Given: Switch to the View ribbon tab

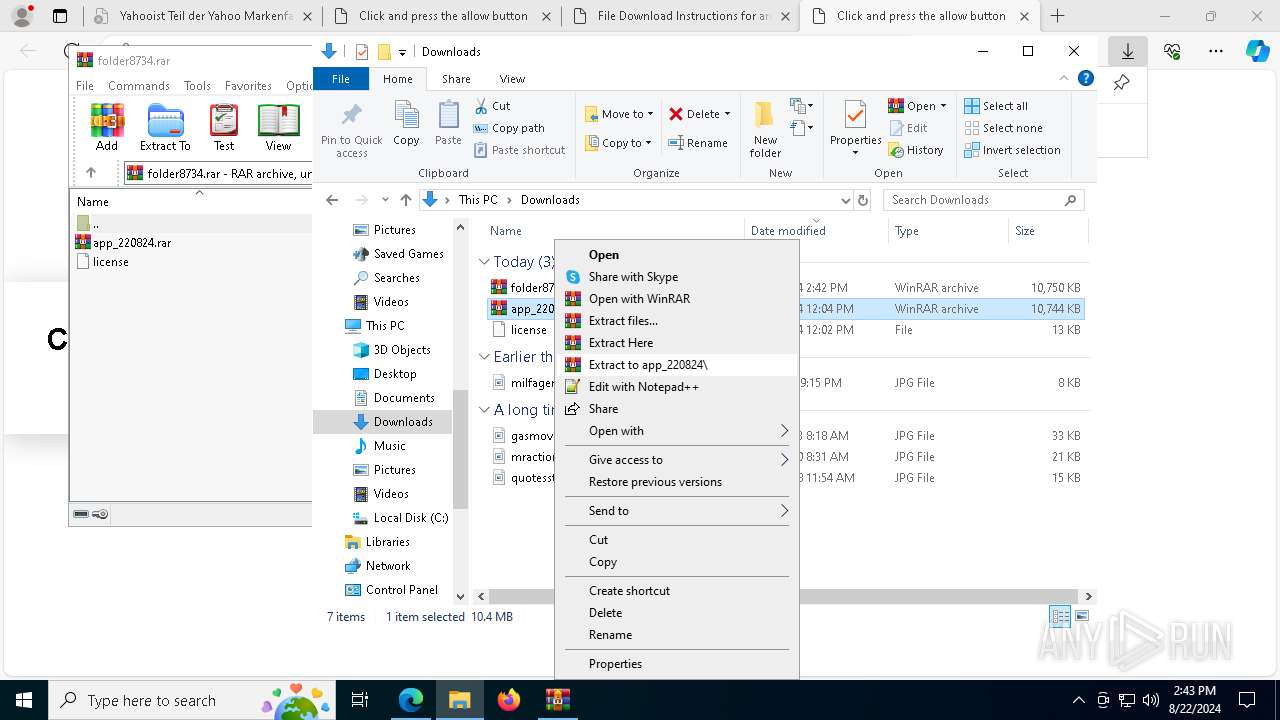Looking at the screenshot, I should point(512,79).
